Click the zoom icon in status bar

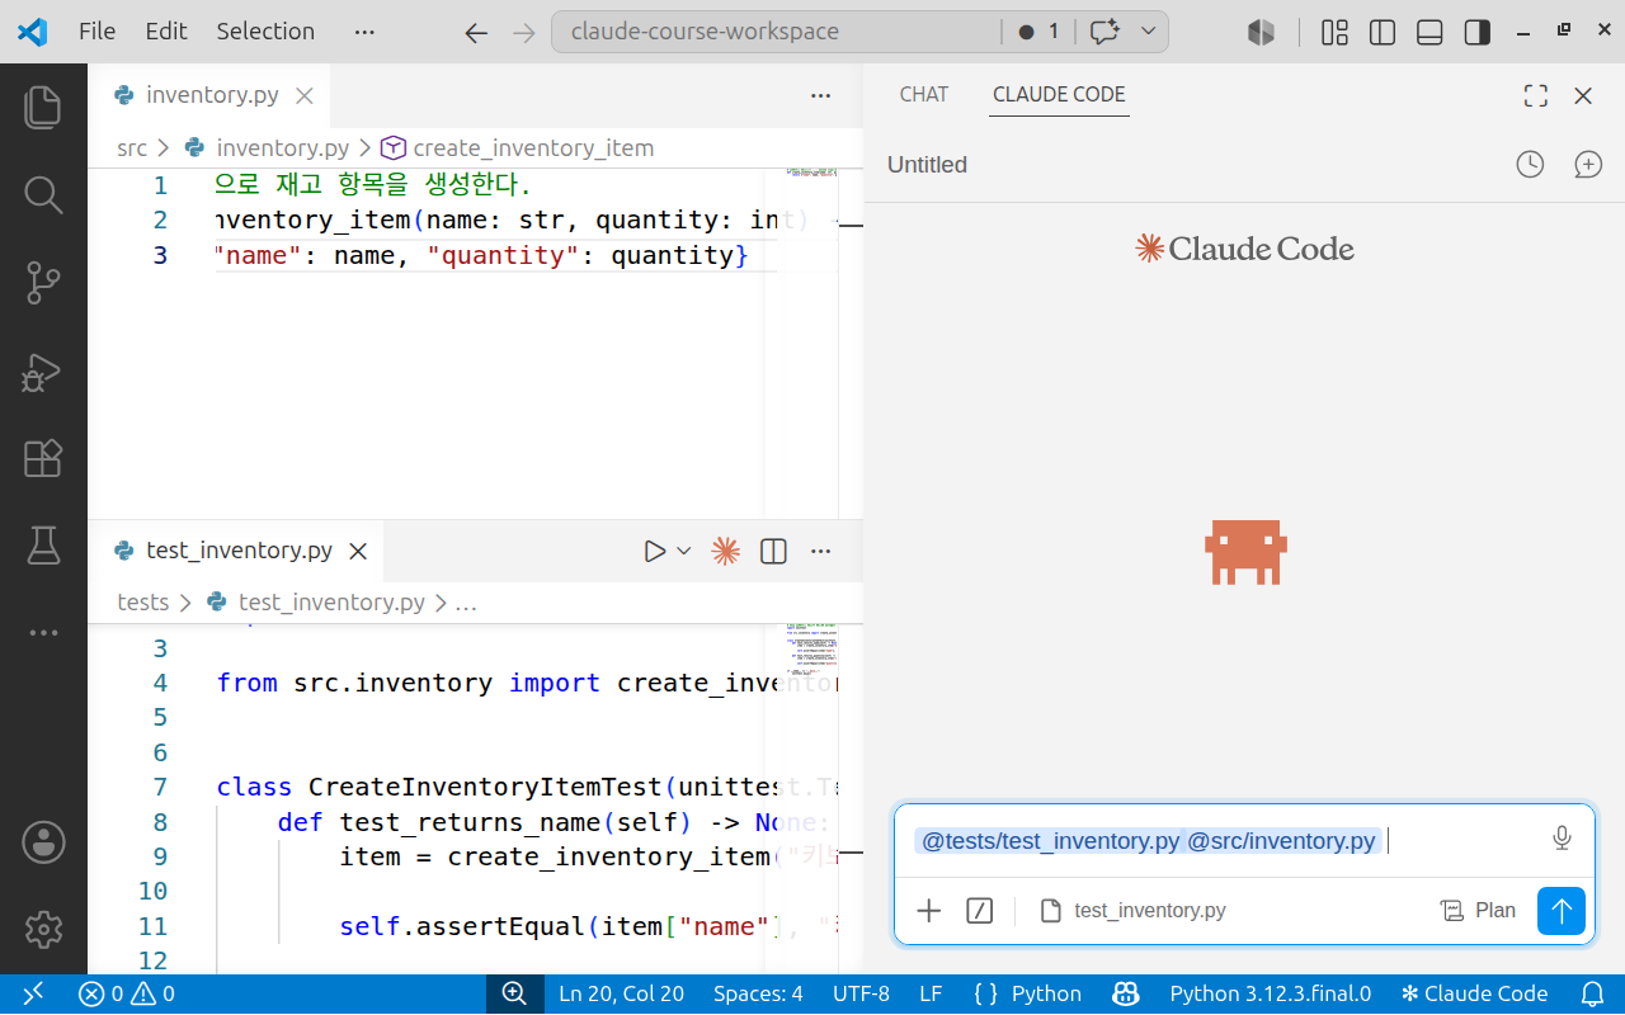pos(515,994)
